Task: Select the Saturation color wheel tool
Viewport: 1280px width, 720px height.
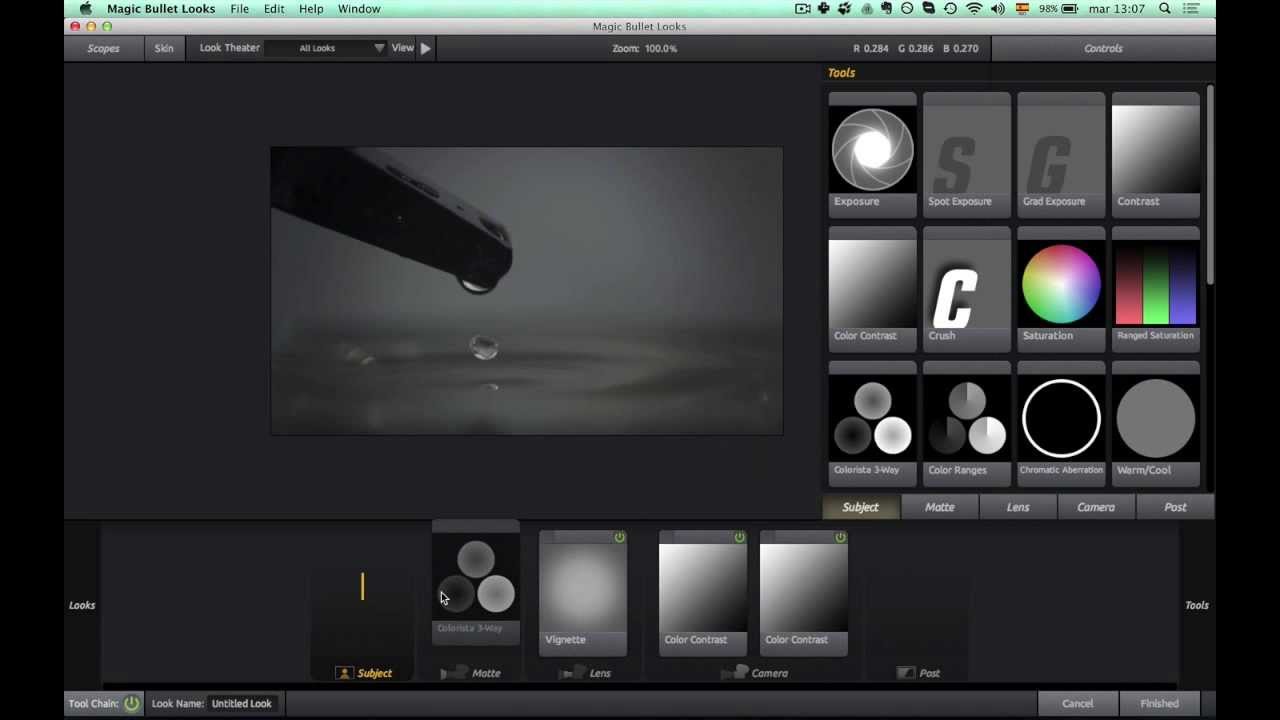Action: click(1061, 289)
